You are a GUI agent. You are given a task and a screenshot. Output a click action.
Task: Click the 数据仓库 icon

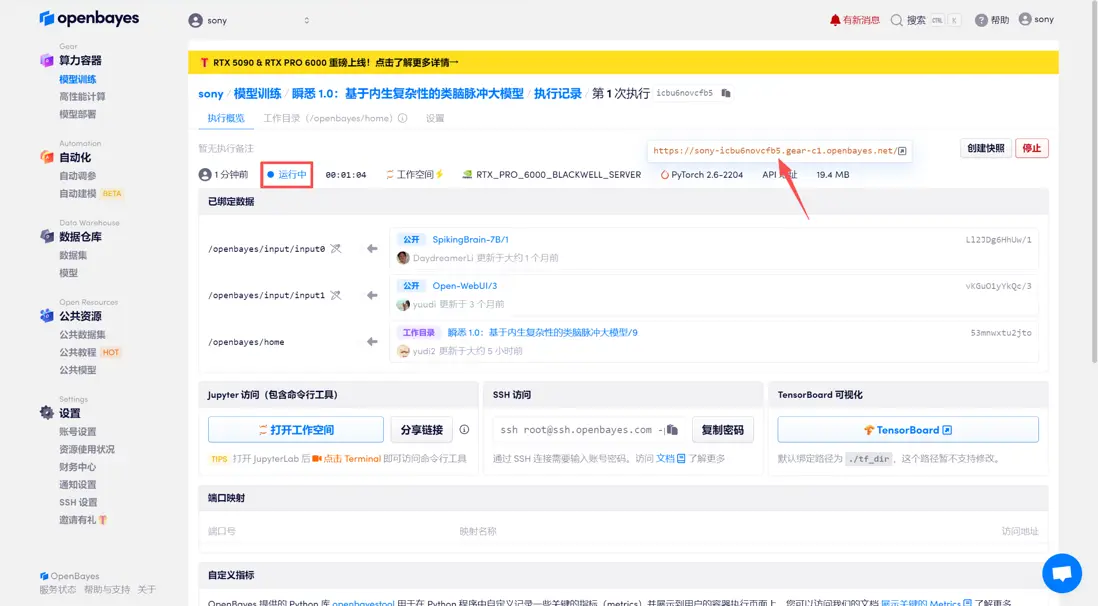pyautogui.click(x=47, y=237)
